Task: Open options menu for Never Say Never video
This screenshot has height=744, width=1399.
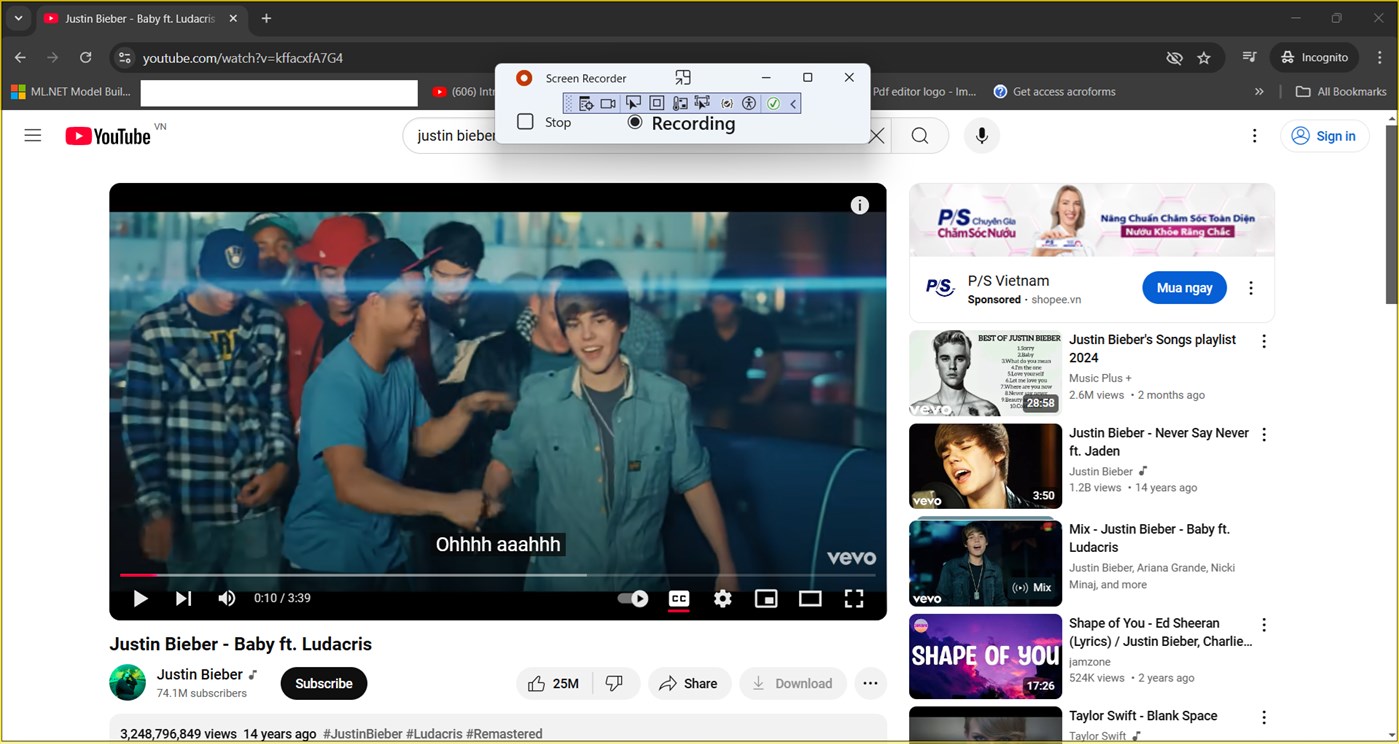Action: (x=1263, y=435)
